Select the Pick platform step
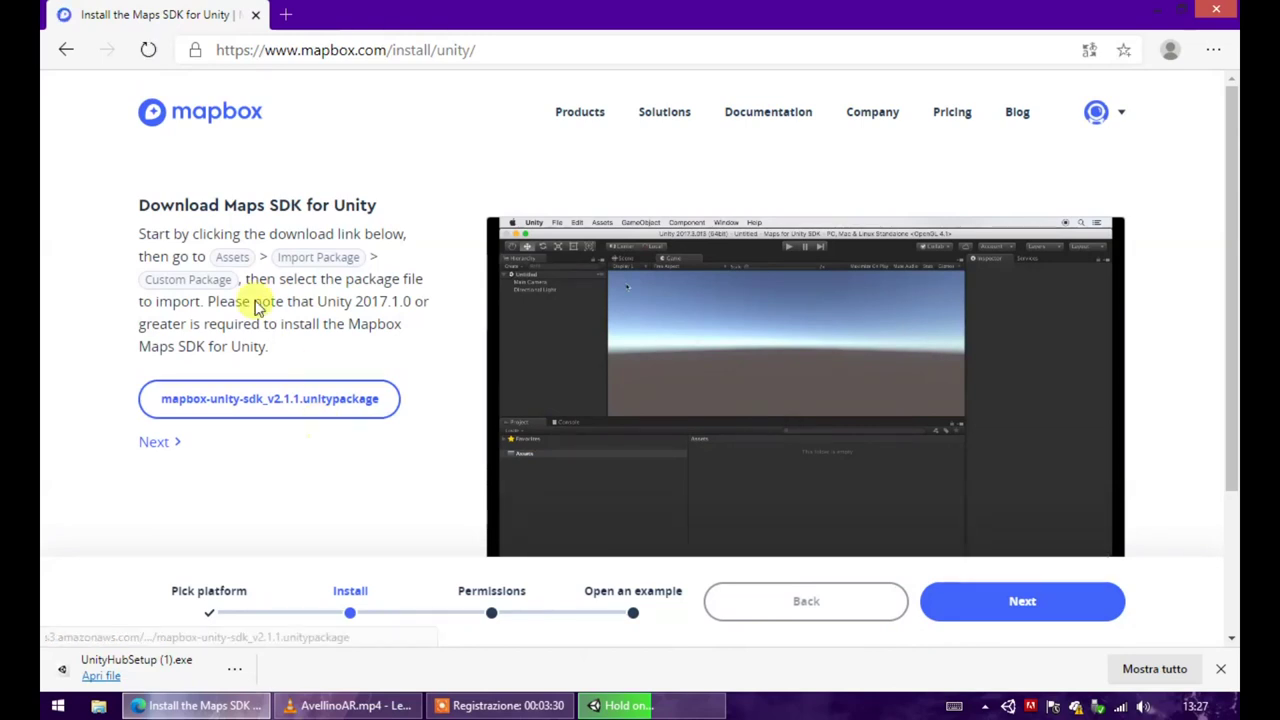1280x720 pixels. pyautogui.click(x=209, y=591)
